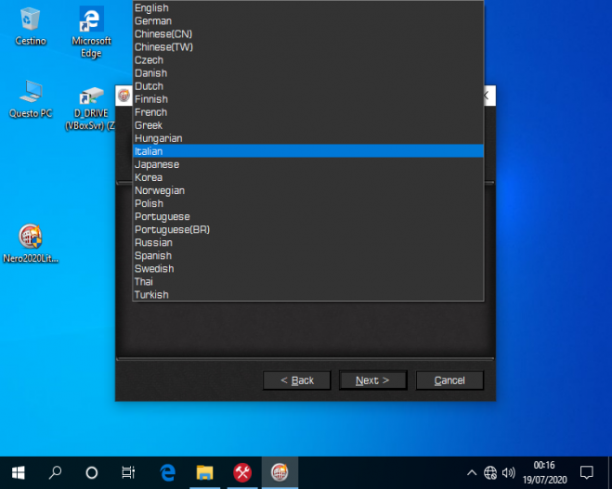Switch to Nero installer taskbar icon
The width and height of the screenshot is (612, 489).
click(279, 473)
